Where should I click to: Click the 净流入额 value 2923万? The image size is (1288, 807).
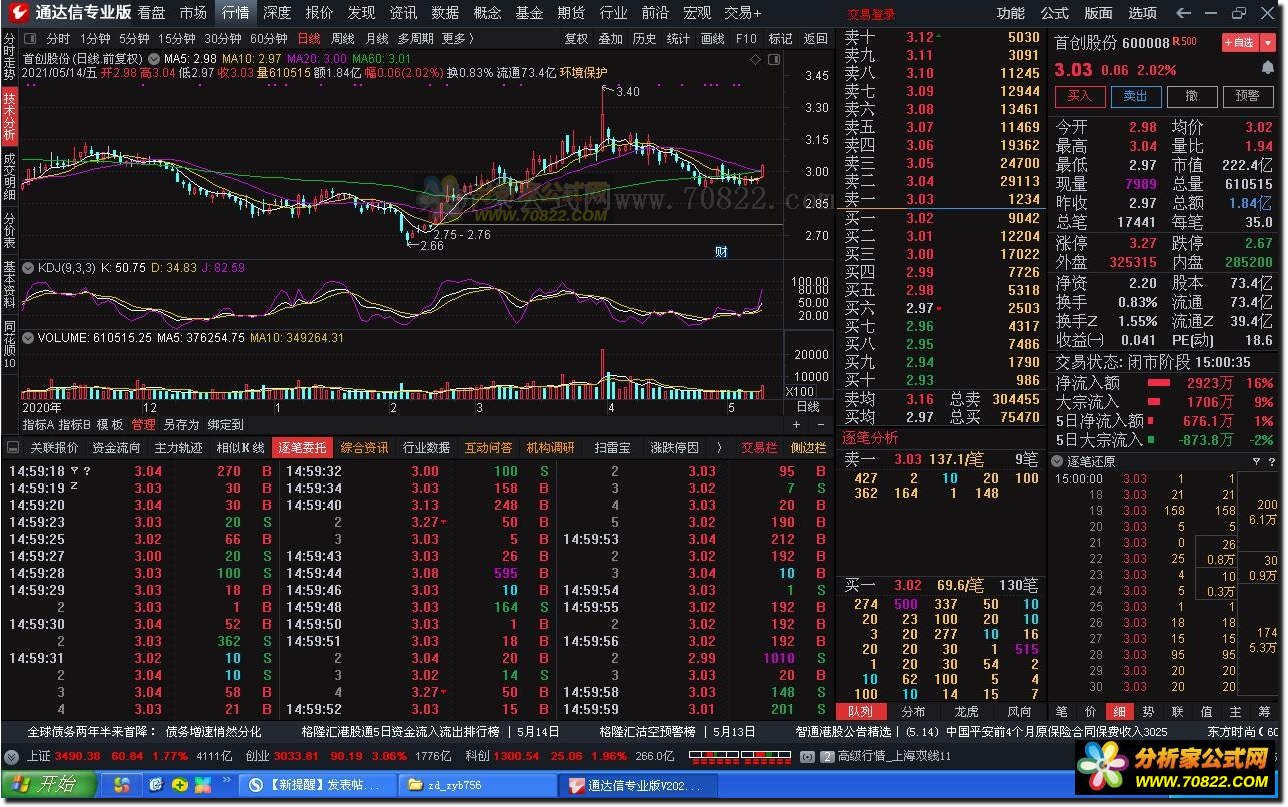coord(1210,383)
